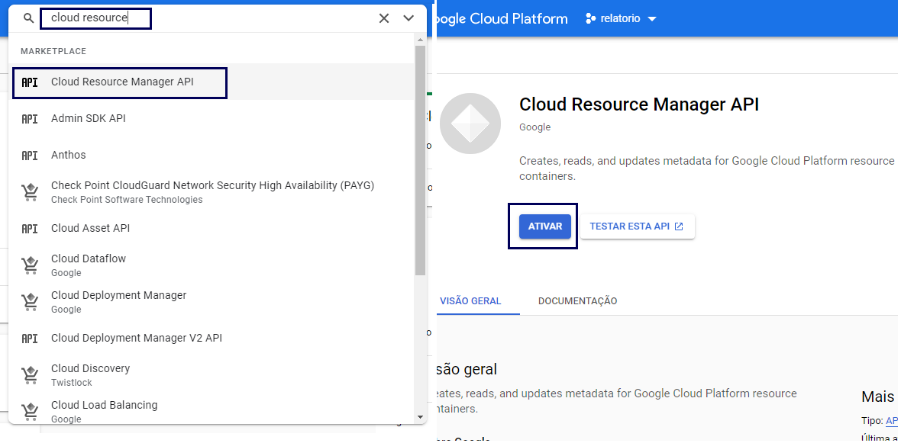Select Cloud Resource Manager API result
Screen dimensions: 901x441
point(211,82)
